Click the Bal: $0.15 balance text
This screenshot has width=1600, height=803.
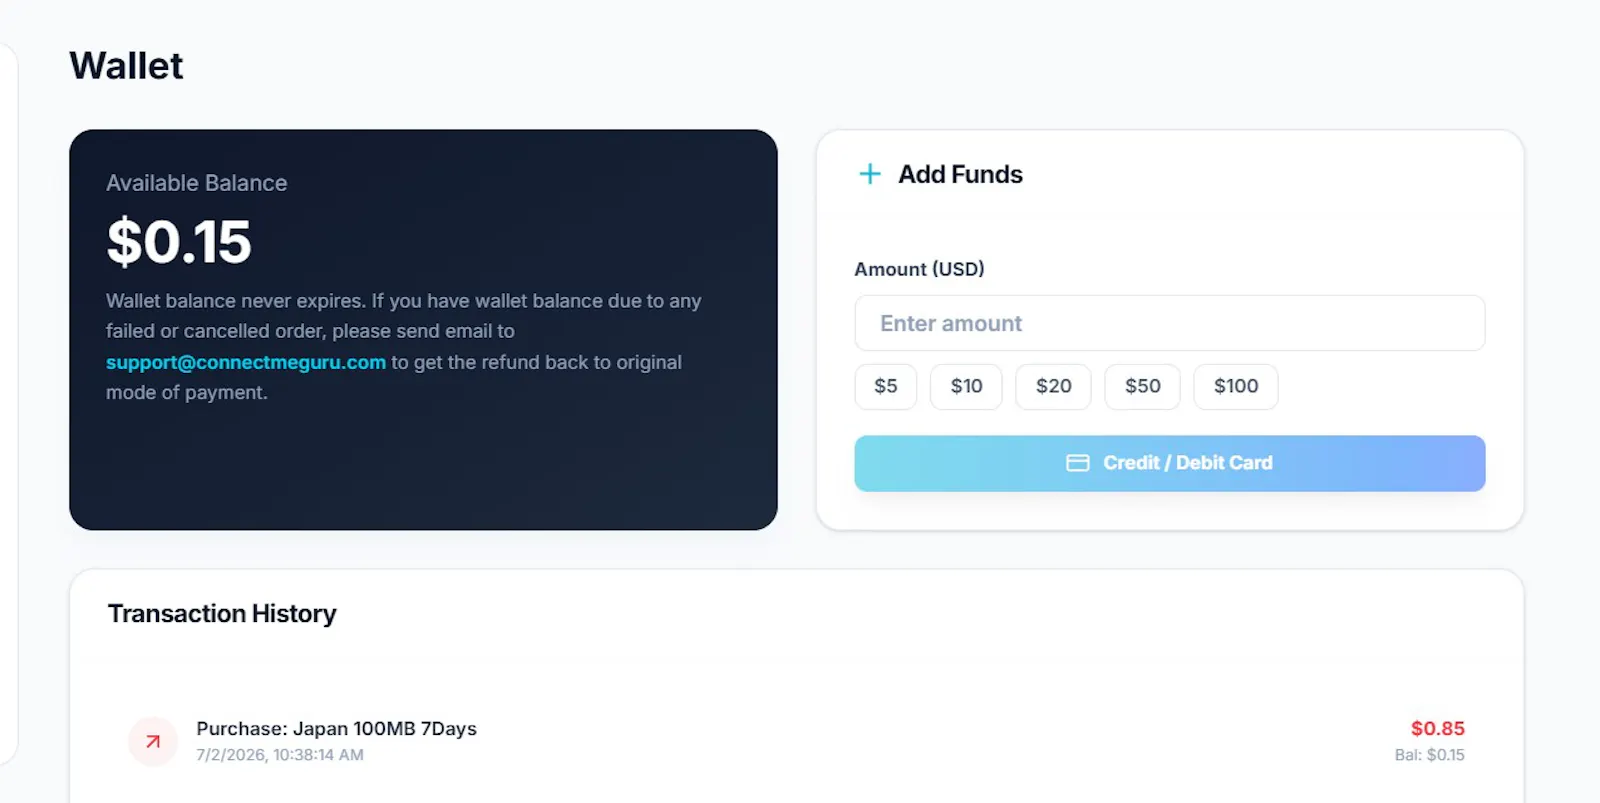pos(1429,755)
